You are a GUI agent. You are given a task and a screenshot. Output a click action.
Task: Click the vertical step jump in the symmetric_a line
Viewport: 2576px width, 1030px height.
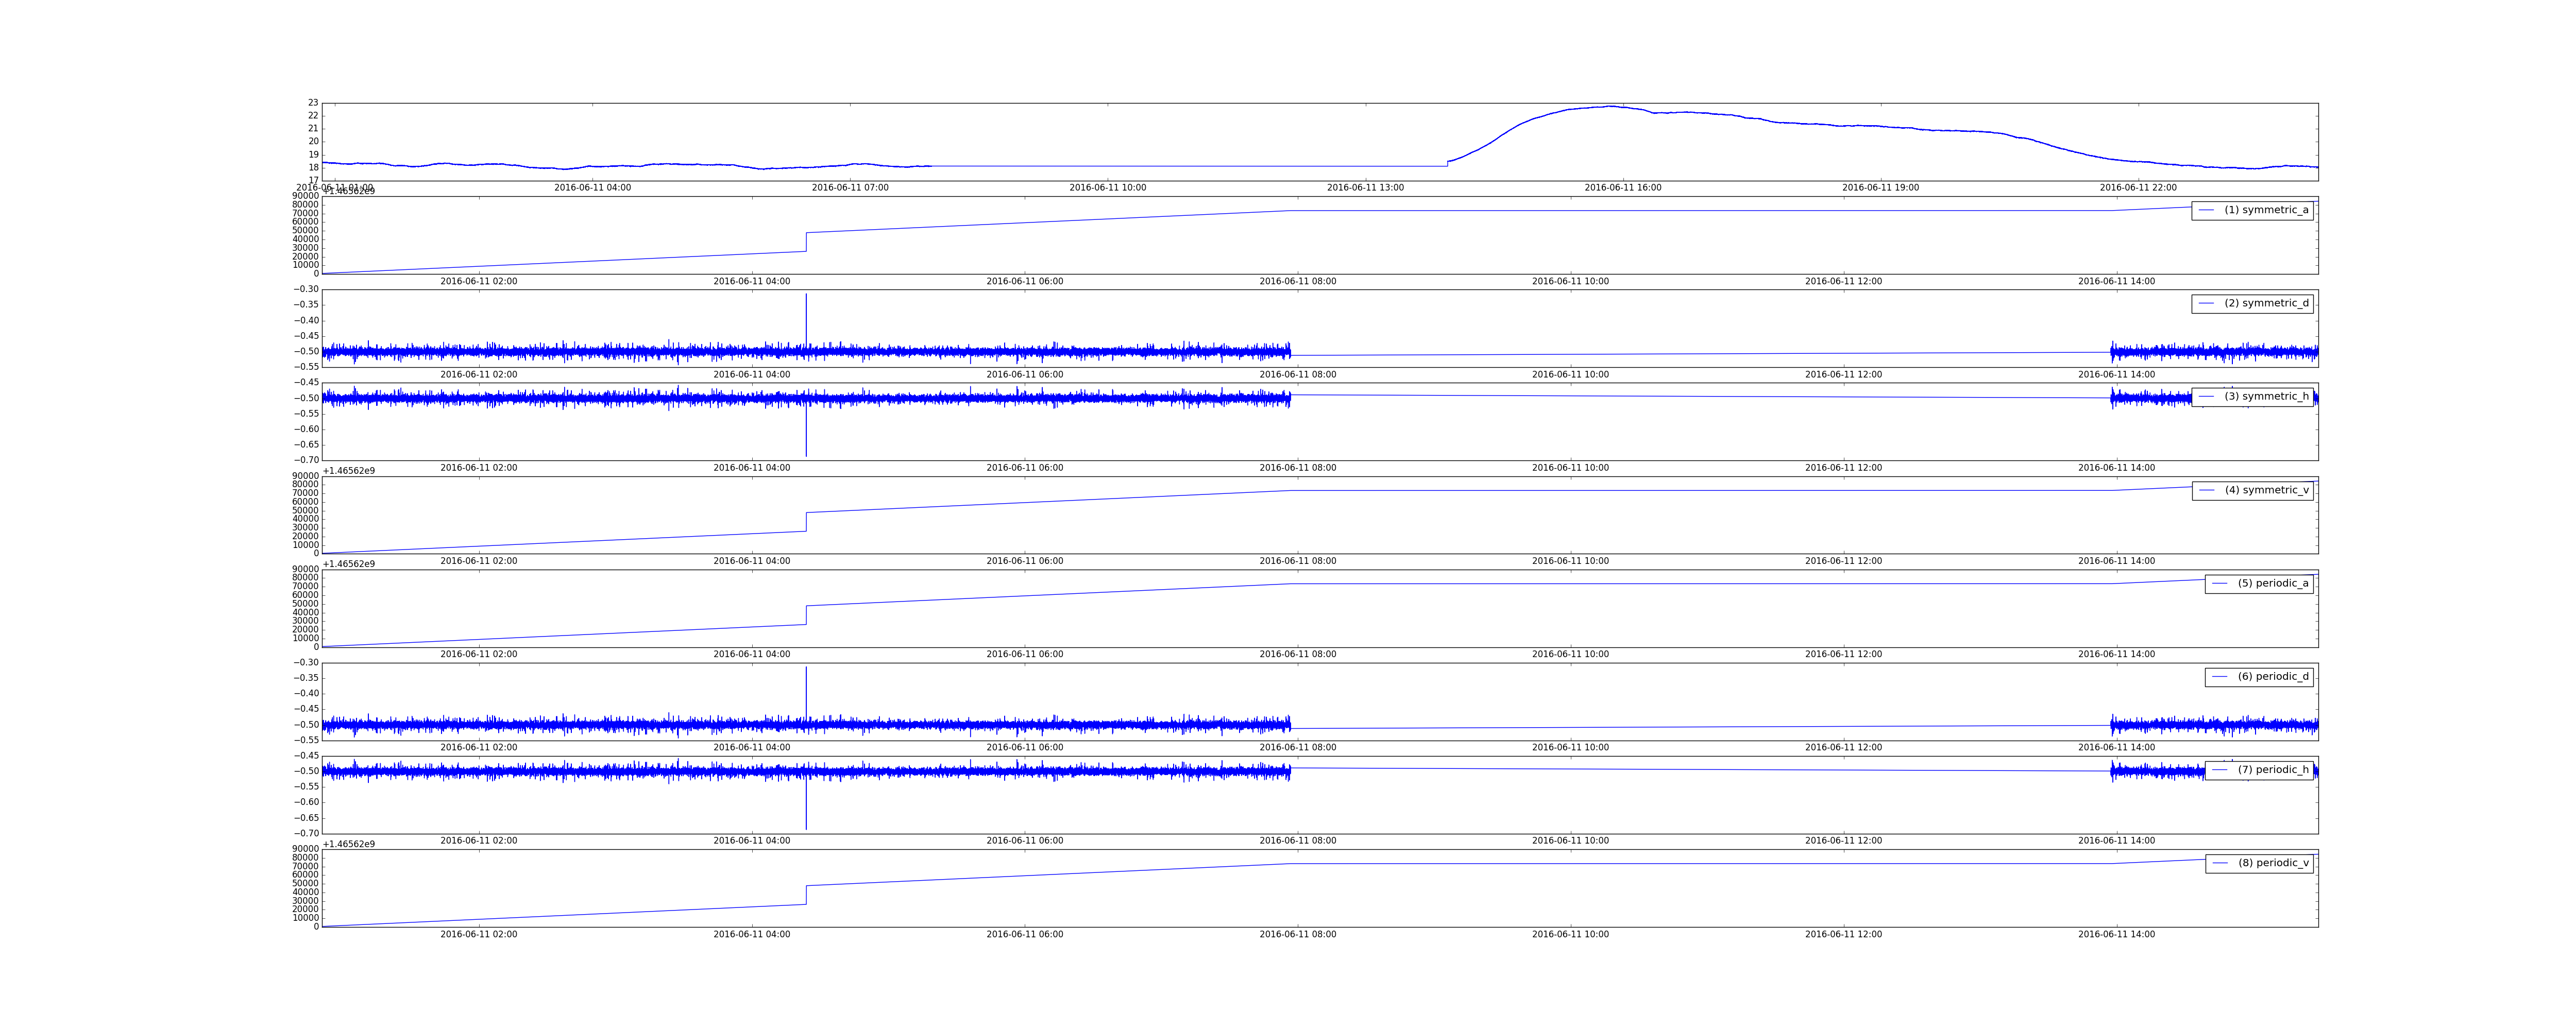(806, 242)
